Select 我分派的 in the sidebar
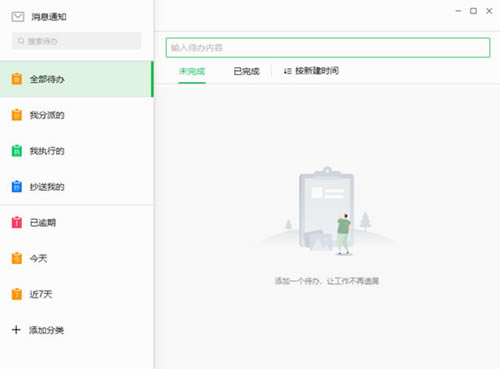This screenshot has width=500, height=369. click(76, 115)
